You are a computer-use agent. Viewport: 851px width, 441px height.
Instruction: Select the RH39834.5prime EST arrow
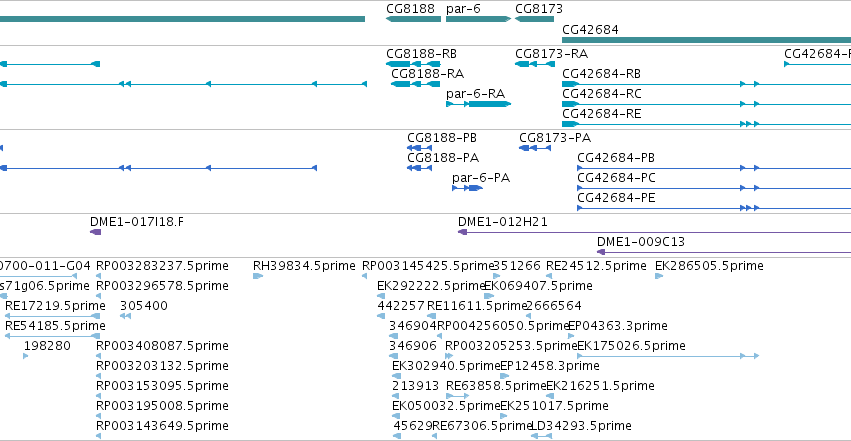coord(258,276)
